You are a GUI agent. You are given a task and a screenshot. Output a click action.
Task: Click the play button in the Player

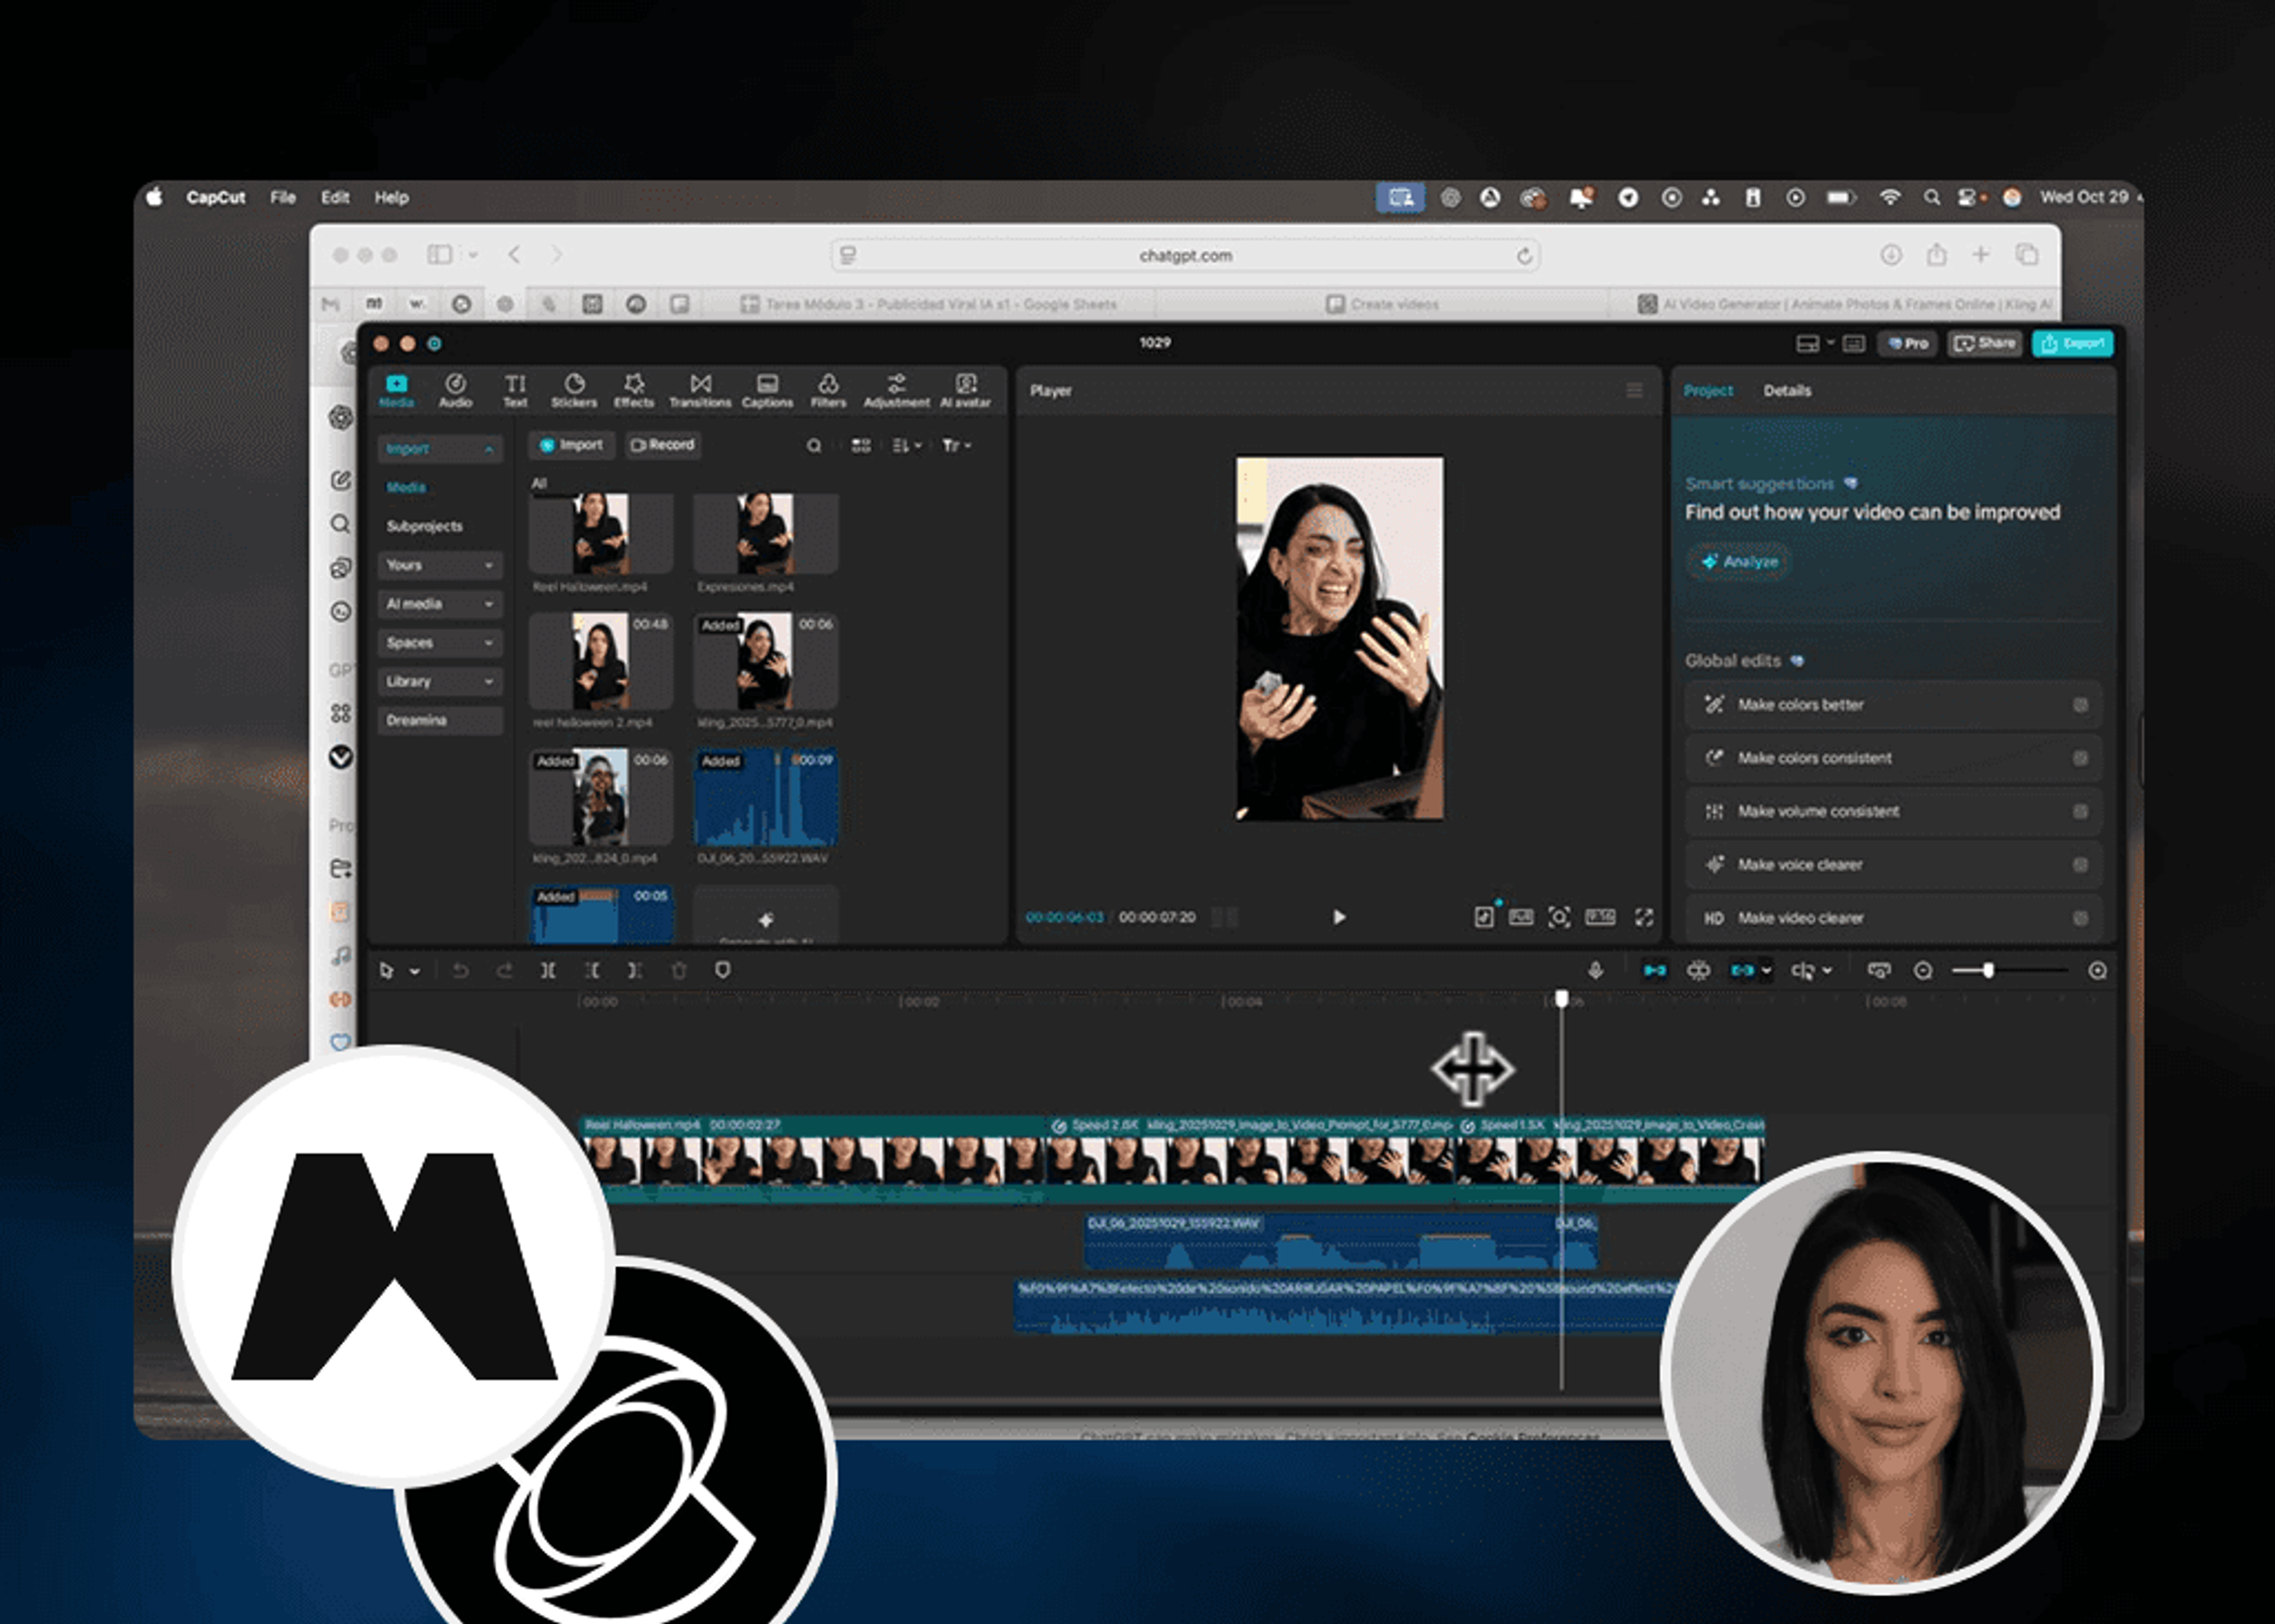click(1339, 917)
